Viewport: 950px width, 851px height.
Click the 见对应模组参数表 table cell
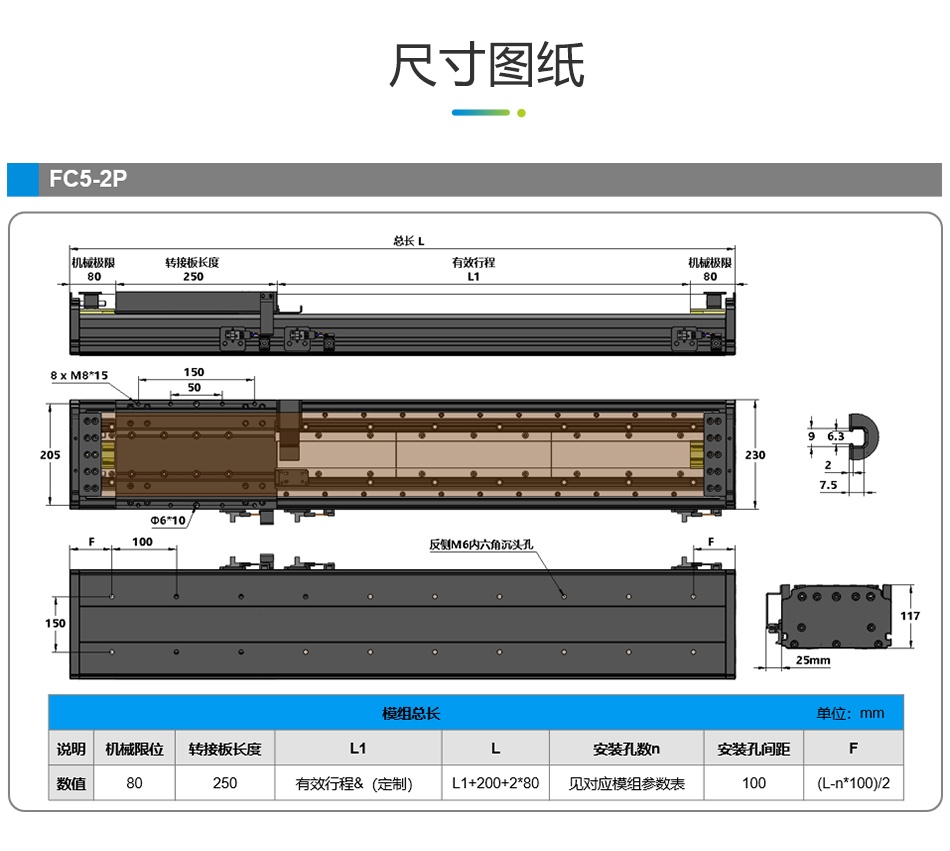[x=626, y=783]
